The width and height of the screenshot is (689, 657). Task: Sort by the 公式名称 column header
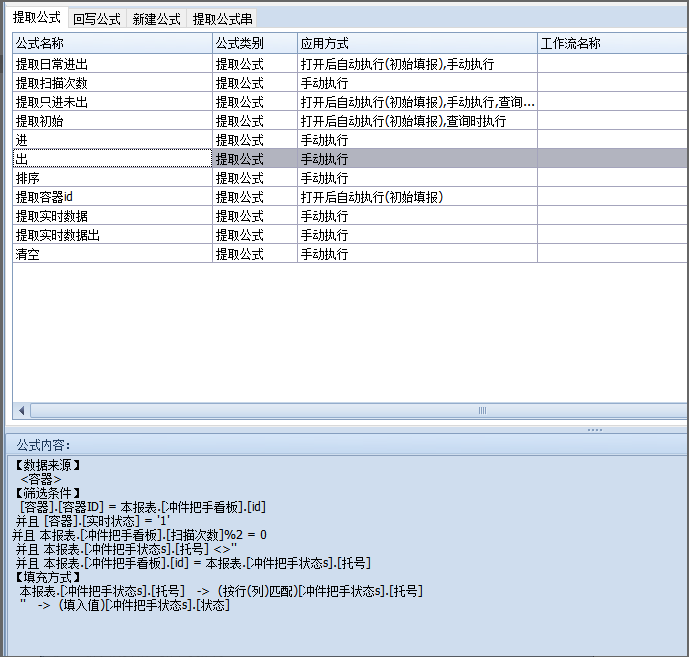pyautogui.click(x=112, y=43)
